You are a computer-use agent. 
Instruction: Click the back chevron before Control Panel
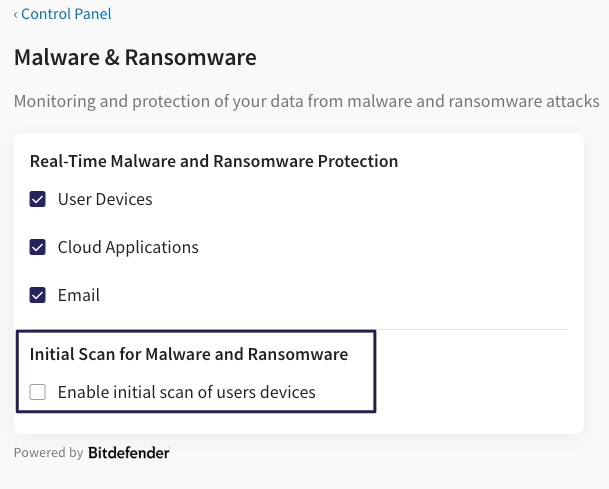pyautogui.click(x=16, y=14)
